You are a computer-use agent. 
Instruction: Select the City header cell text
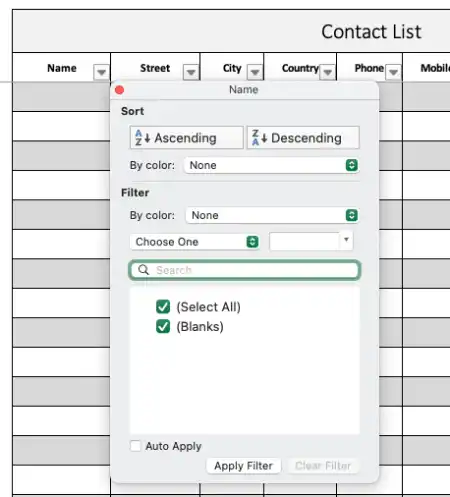point(232,68)
